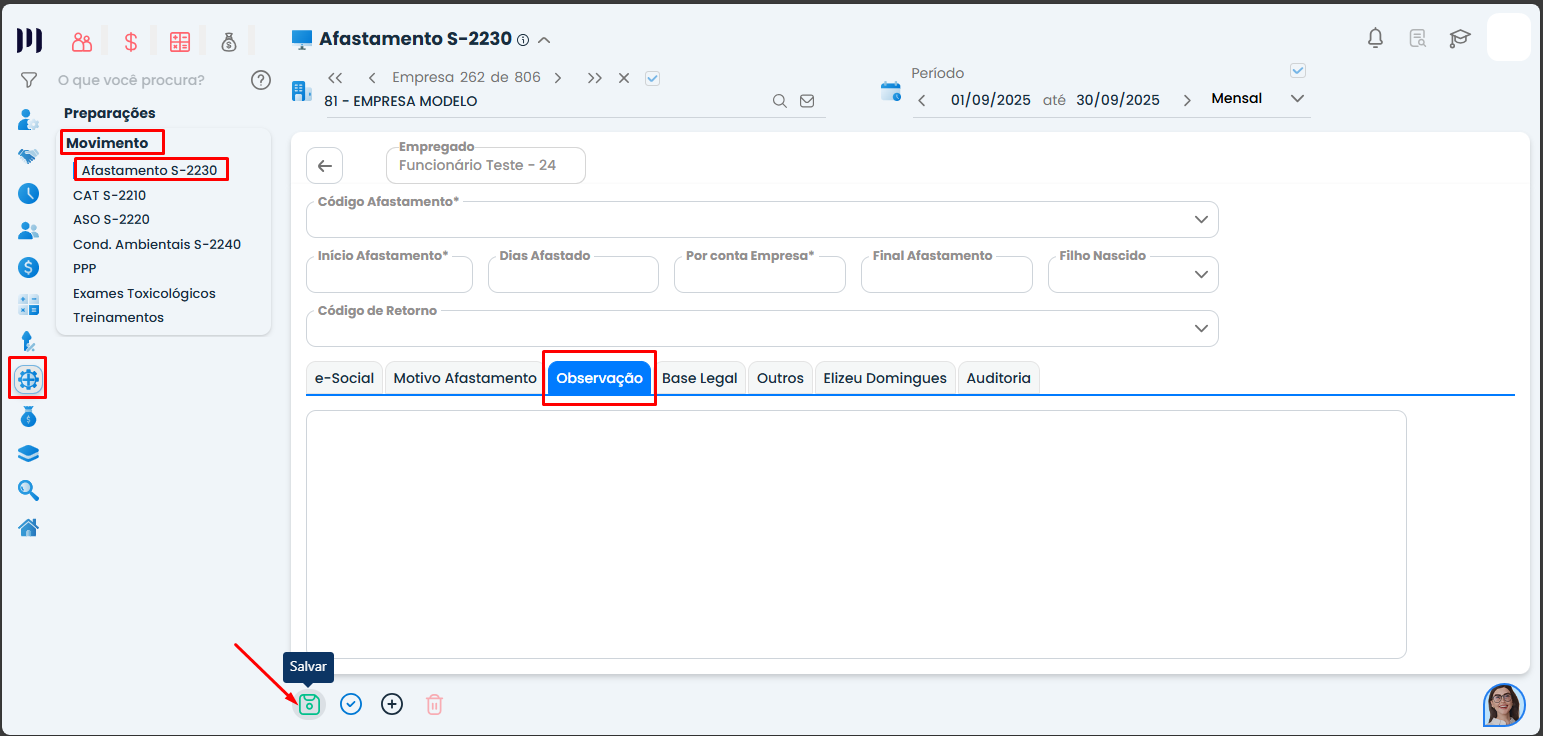Image resolution: width=1543 pixels, height=736 pixels.
Task: Click the graduation cap training icon
Action: 1460,39
